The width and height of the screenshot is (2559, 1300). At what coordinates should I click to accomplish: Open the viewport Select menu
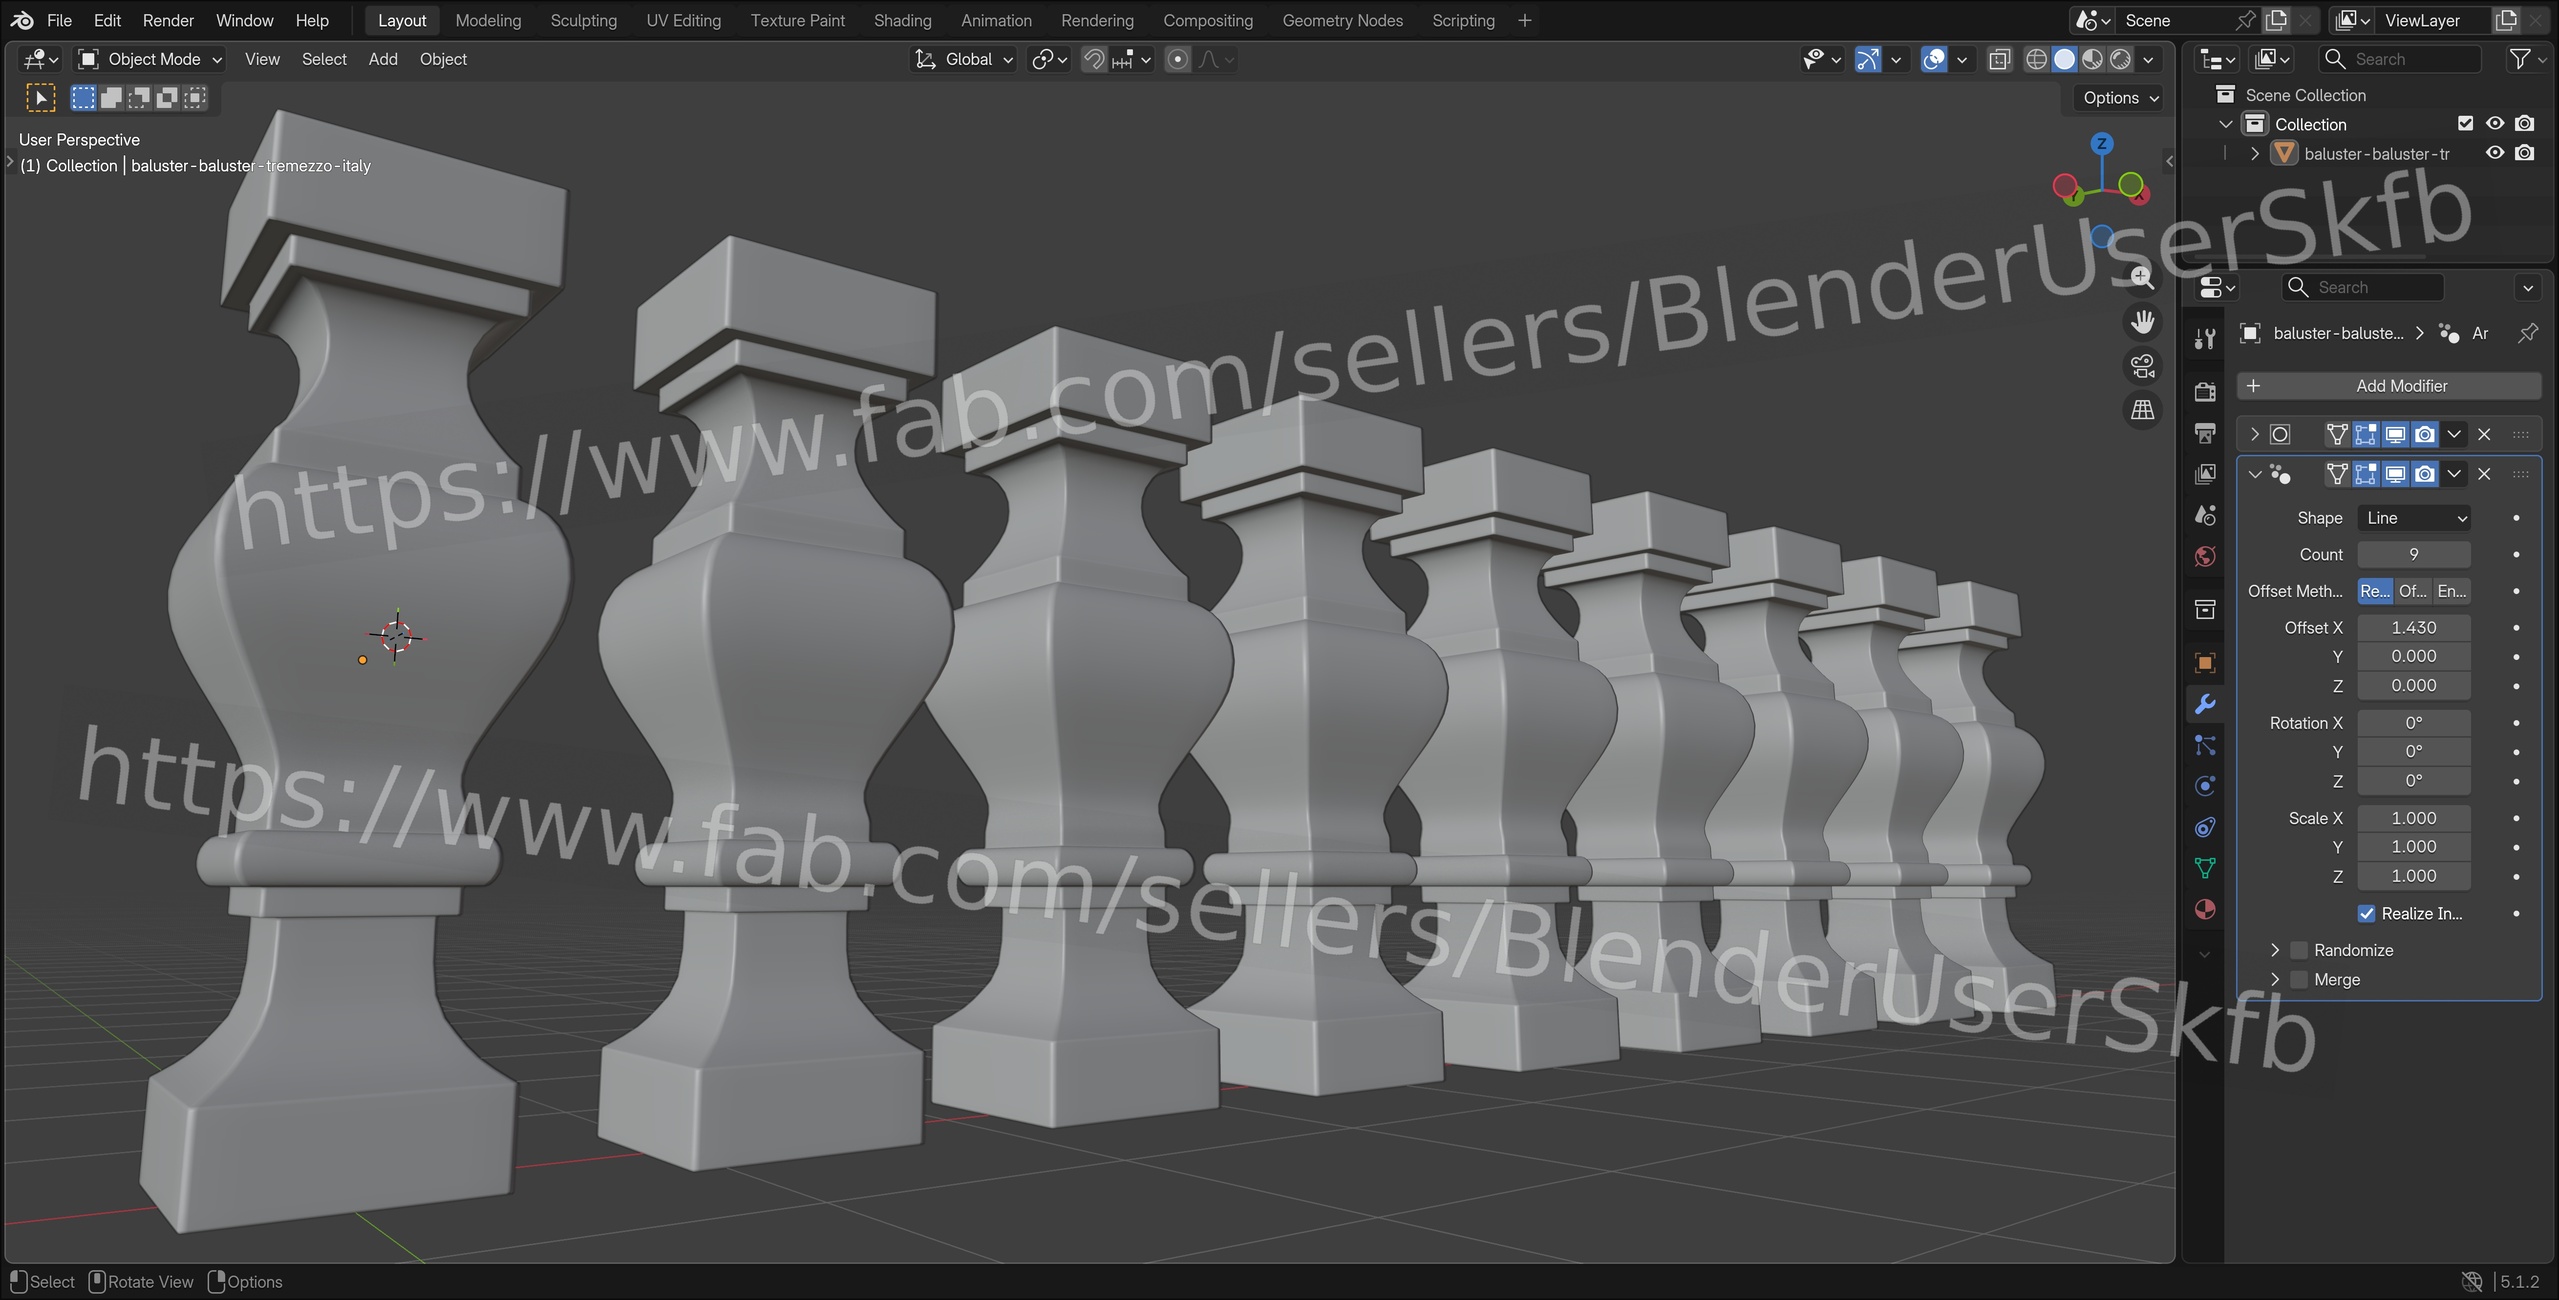pos(324,60)
